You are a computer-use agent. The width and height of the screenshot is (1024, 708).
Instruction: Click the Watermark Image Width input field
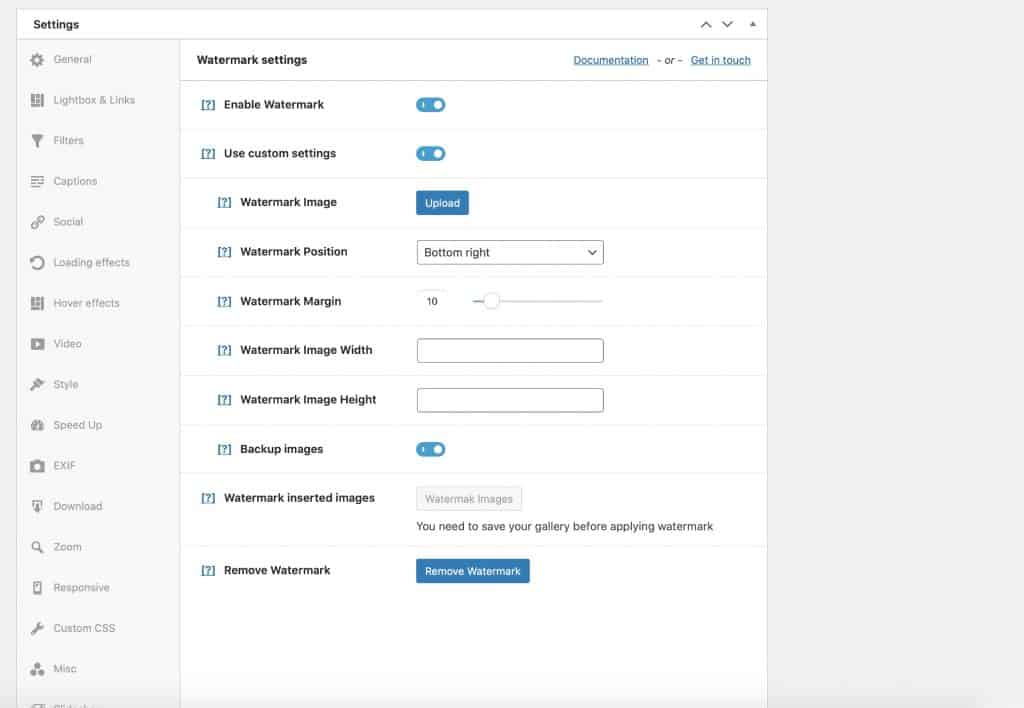[x=510, y=350]
